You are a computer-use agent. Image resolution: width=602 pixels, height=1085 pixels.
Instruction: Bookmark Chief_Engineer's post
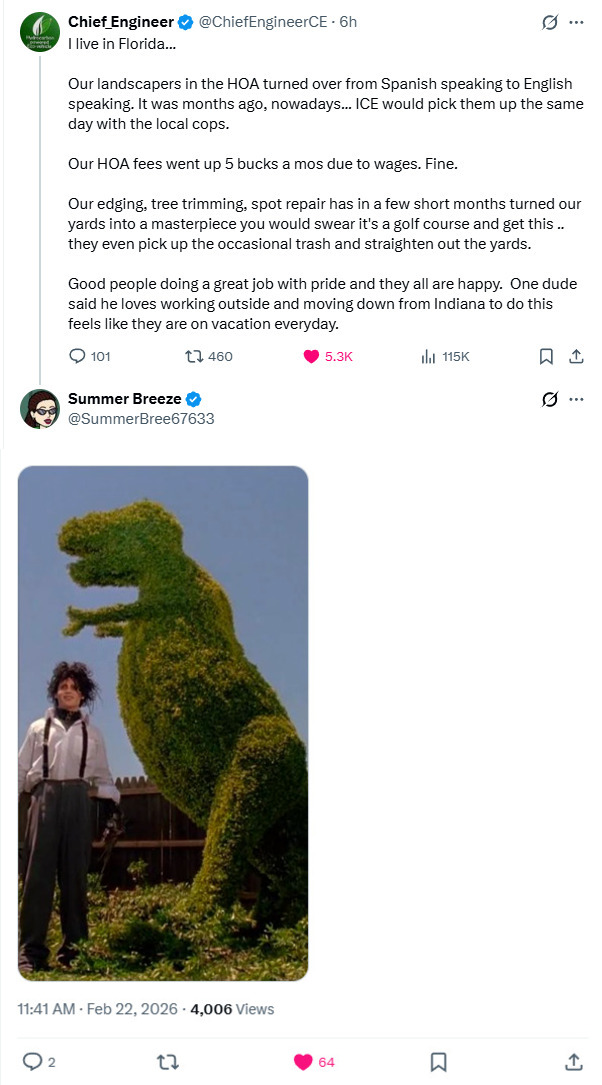tap(546, 356)
